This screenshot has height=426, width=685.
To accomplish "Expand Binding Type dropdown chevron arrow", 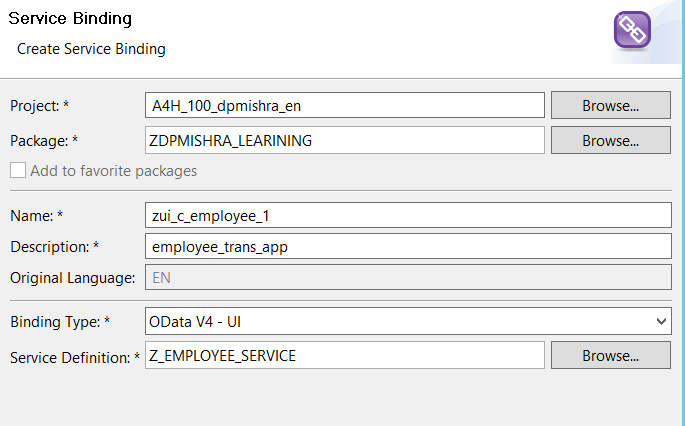I will [661, 322].
